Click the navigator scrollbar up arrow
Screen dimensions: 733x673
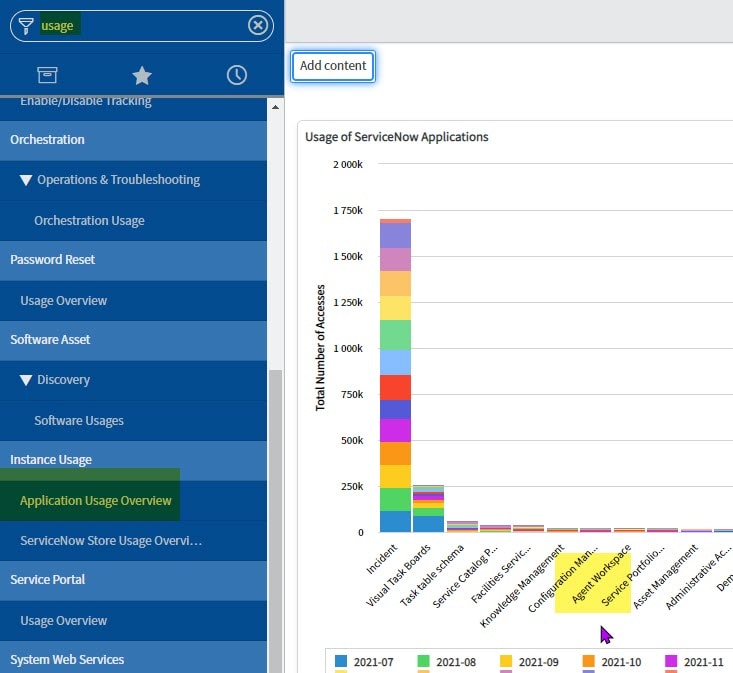point(275,107)
